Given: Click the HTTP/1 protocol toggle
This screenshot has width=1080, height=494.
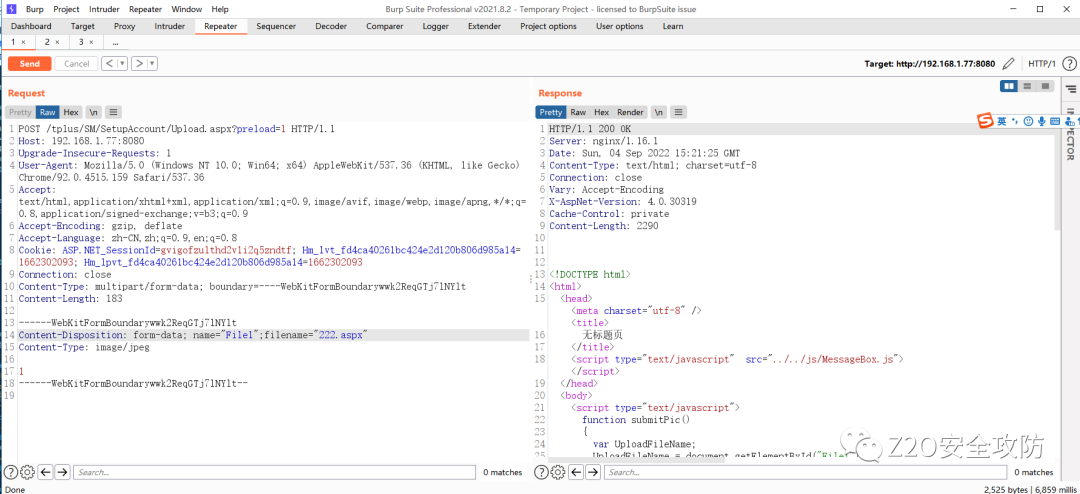Looking at the screenshot, I should point(1041,63).
